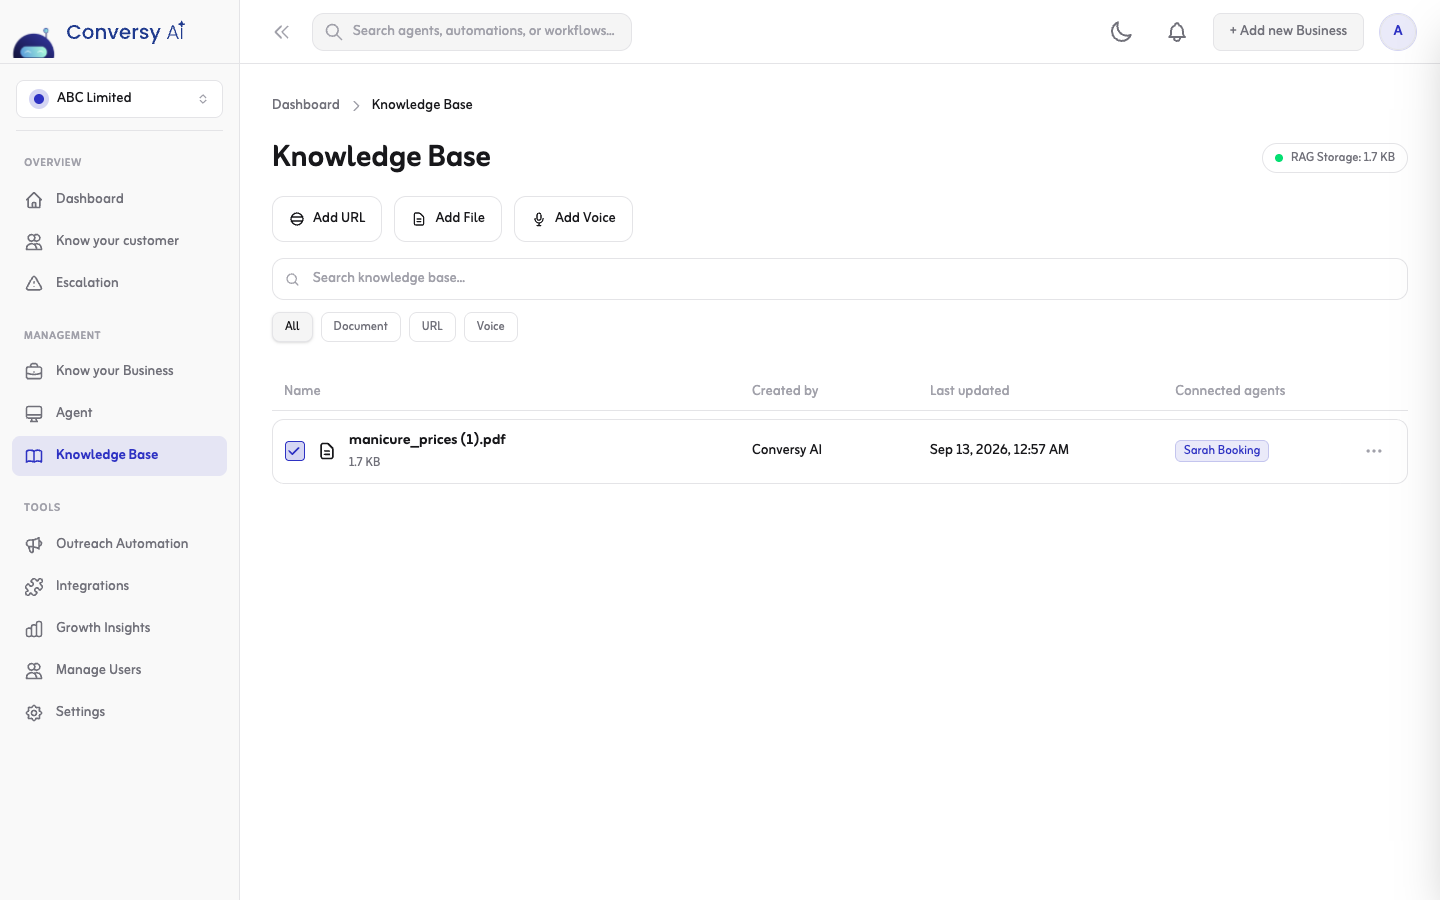Click the Add Voice button
The width and height of the screenshot is (1440, 900).
click(573, 218)
